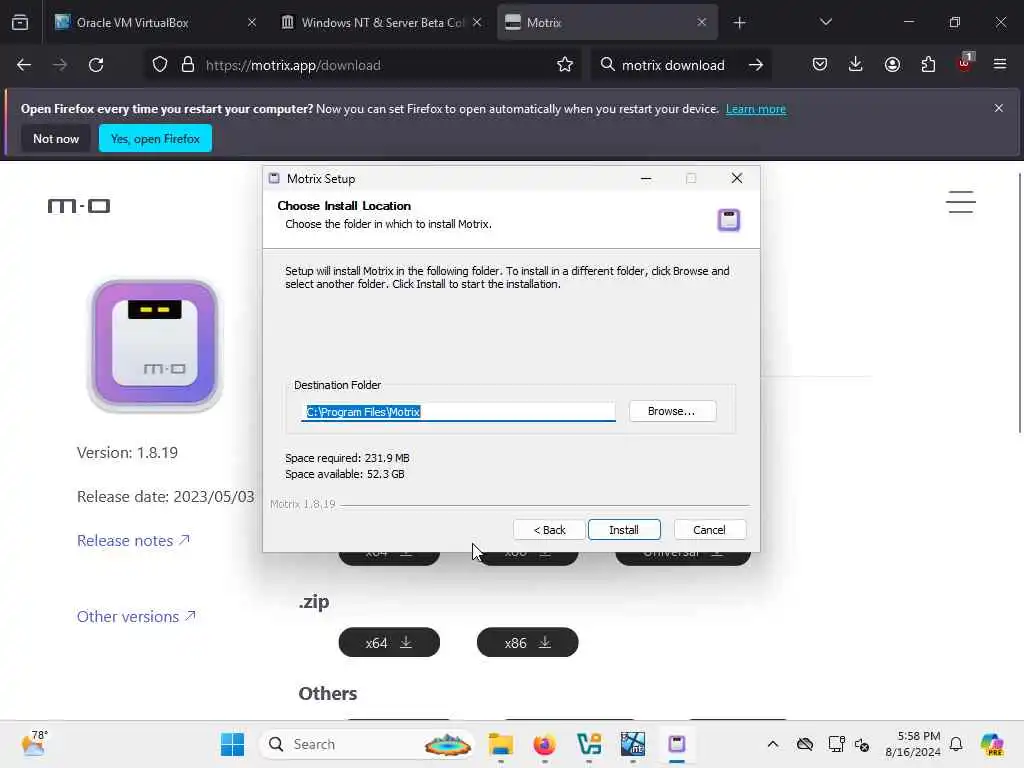The image size is (1024, 768).
Task: Open the Motrix site hamburger menu
Action: tap(961, 202)
